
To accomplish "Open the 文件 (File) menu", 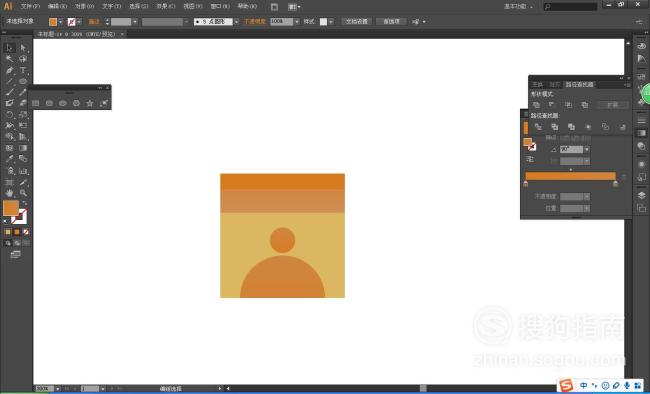I will point(30,7).
